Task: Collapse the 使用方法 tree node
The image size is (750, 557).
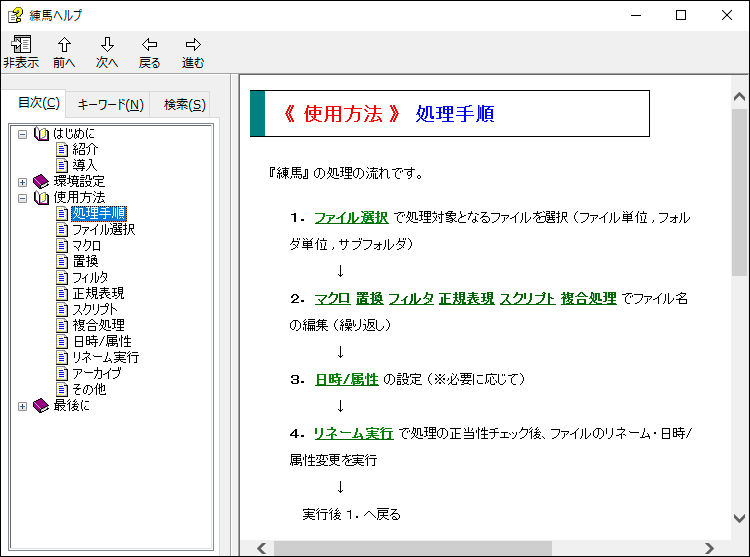Action: [22, 198]
